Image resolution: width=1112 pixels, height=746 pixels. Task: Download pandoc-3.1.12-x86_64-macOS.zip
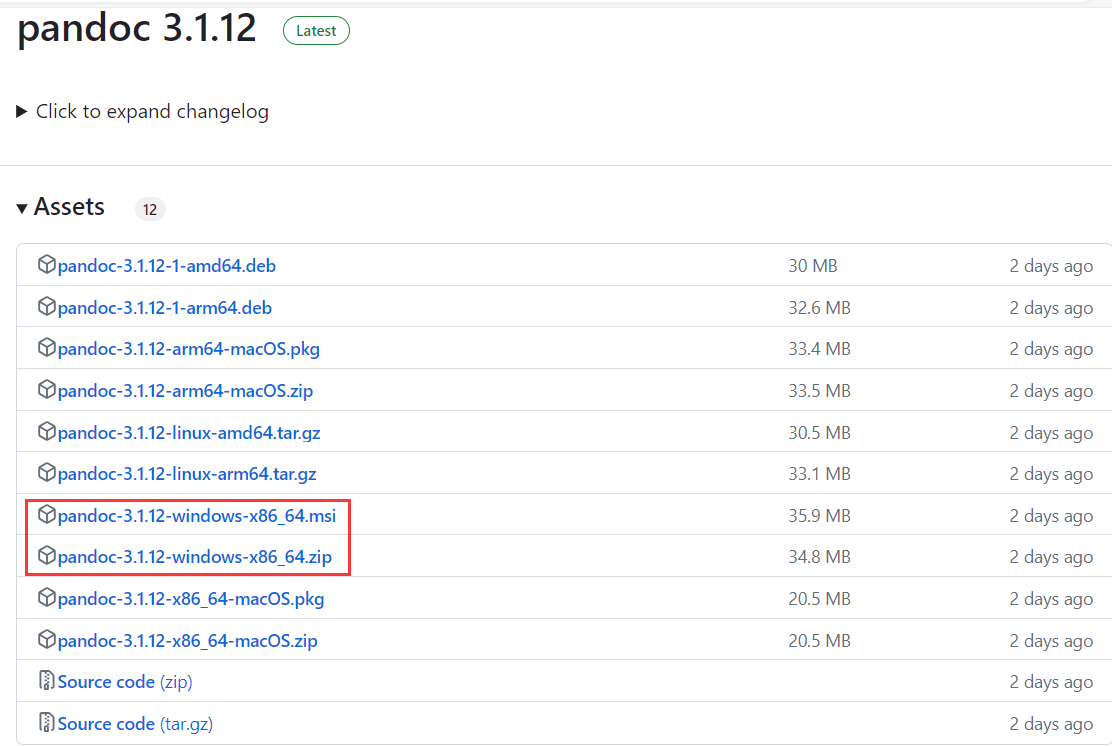188,641
